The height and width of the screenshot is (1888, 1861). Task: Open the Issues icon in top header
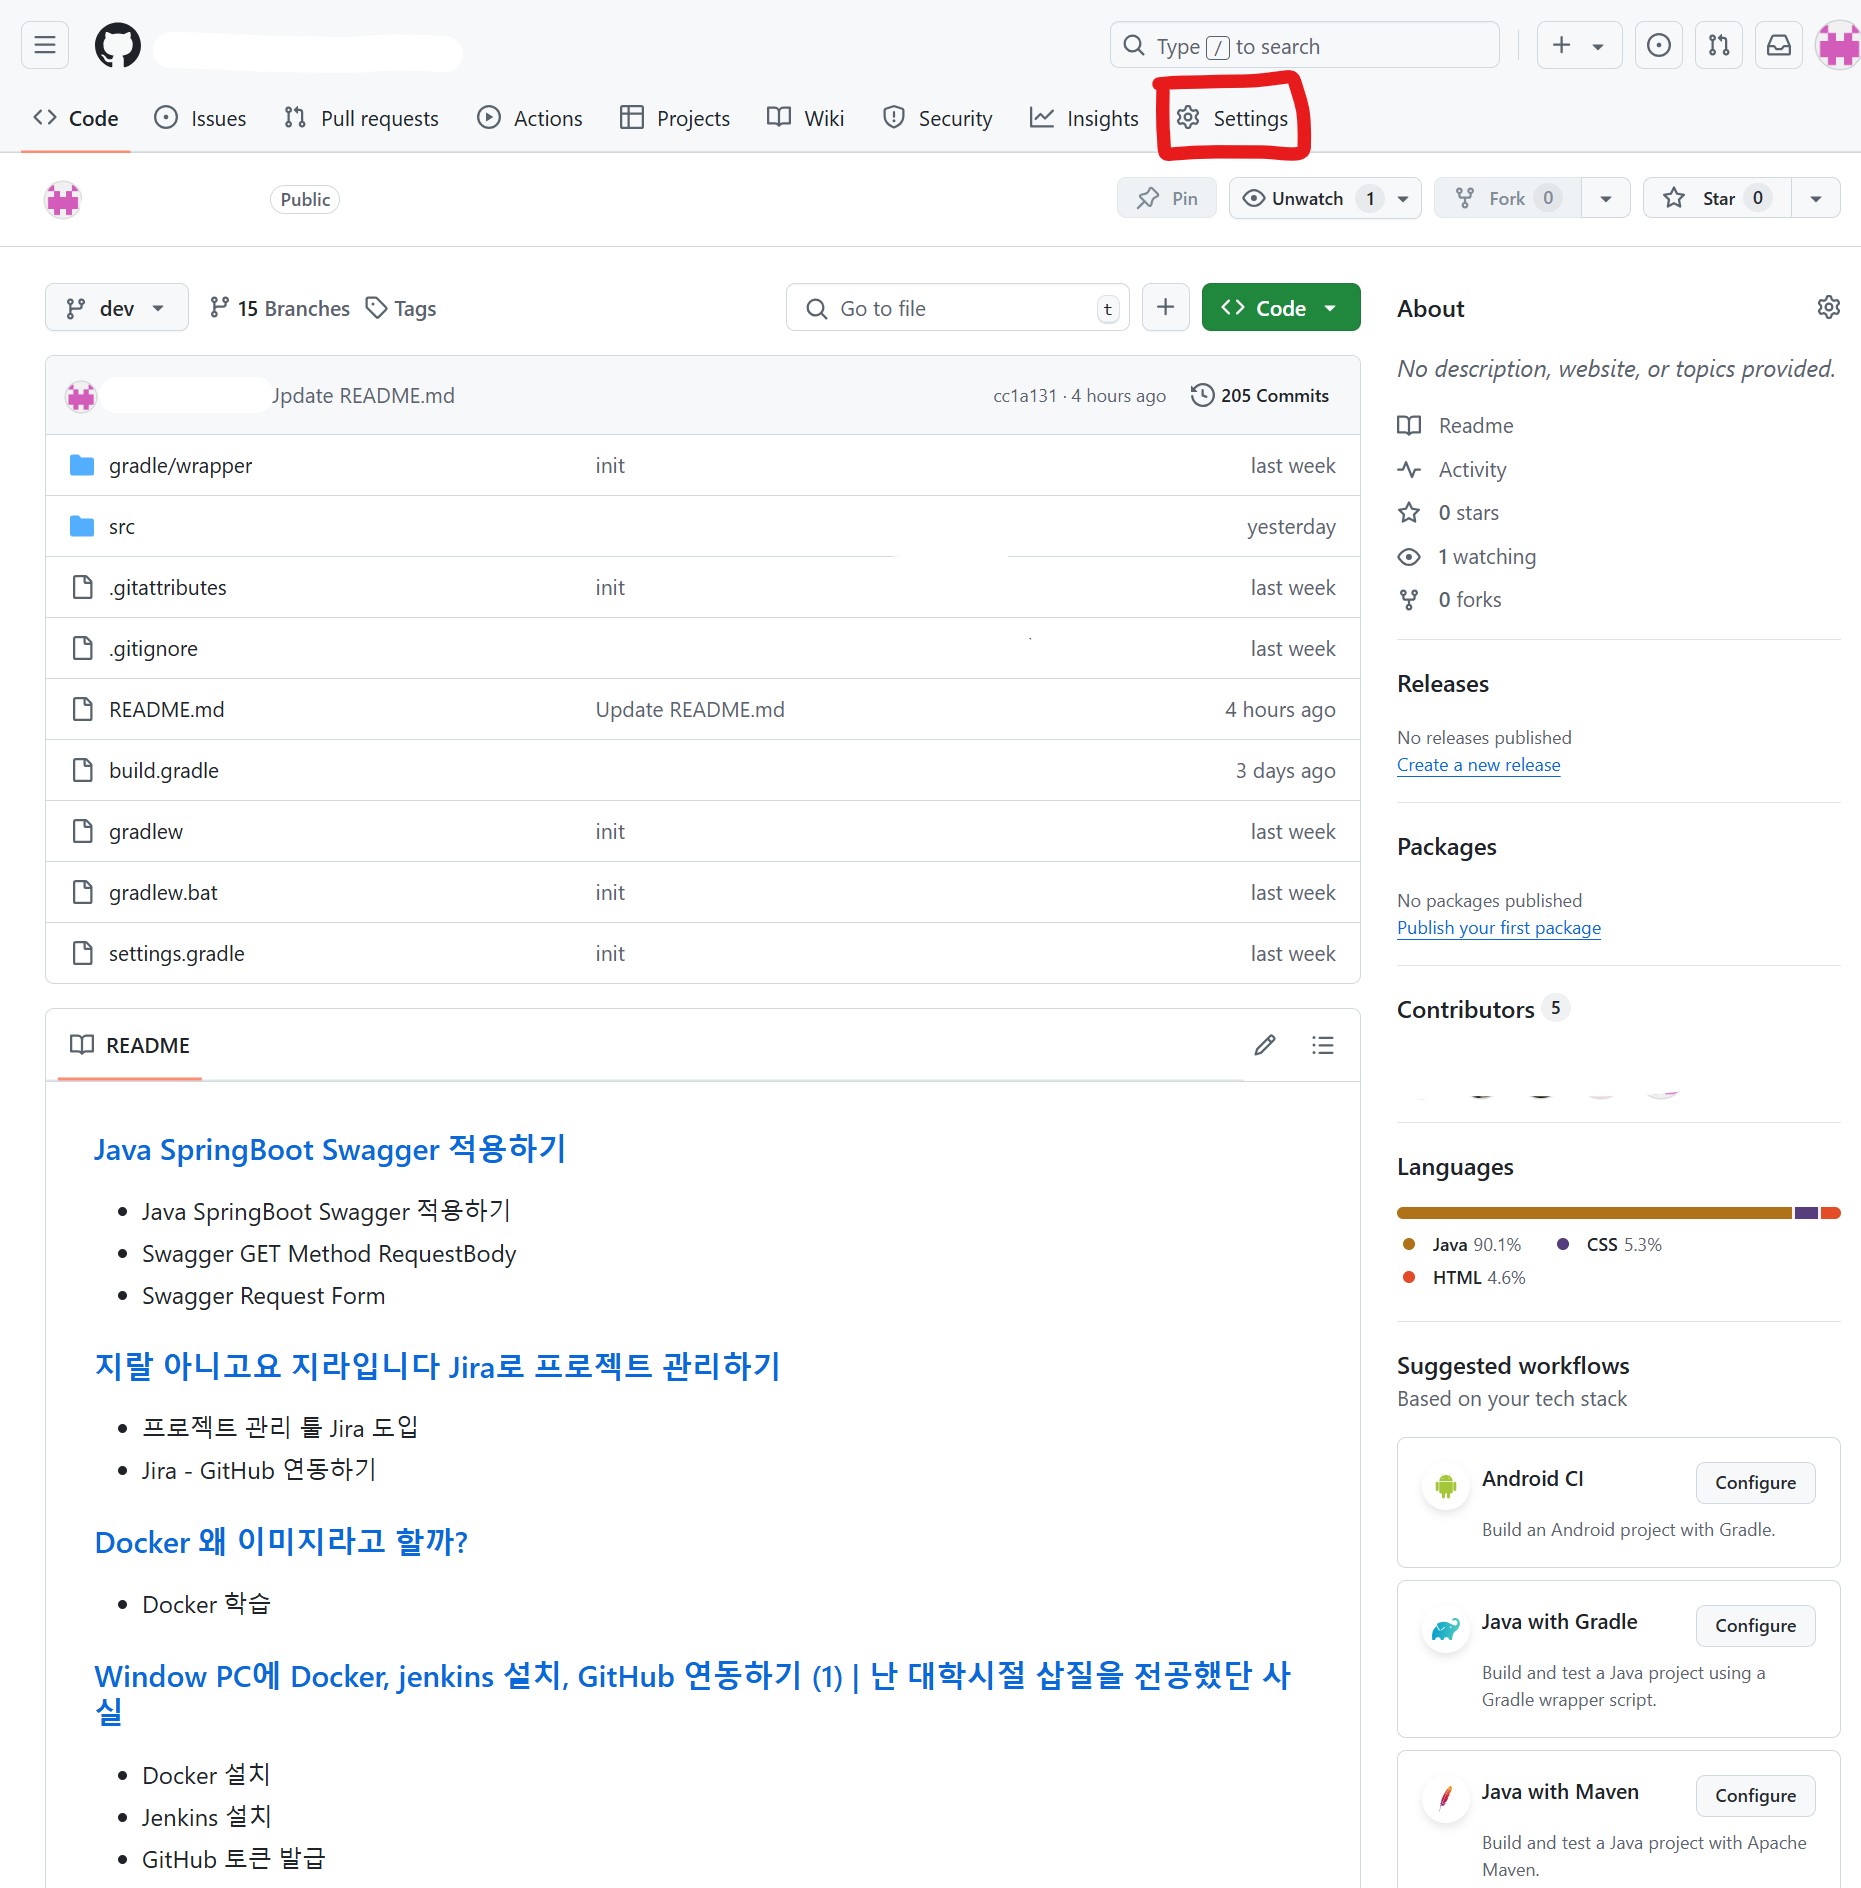coord(1658,45)
